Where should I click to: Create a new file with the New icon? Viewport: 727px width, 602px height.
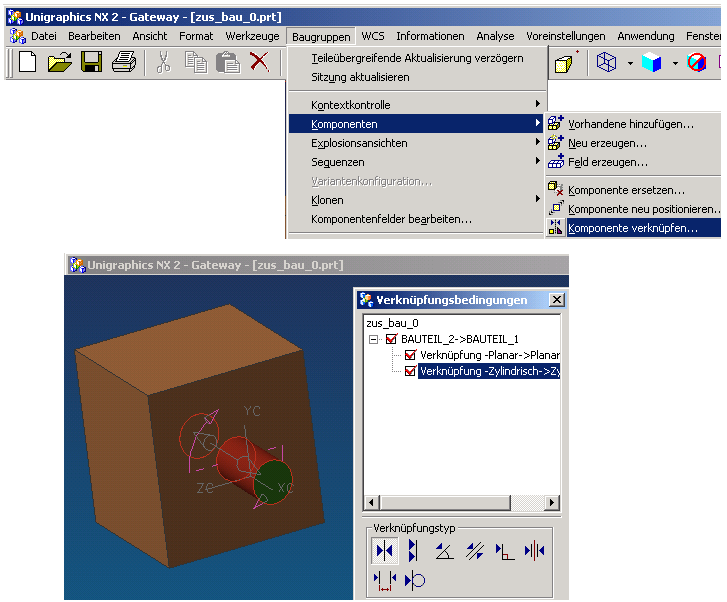click(x=27, y=62)
